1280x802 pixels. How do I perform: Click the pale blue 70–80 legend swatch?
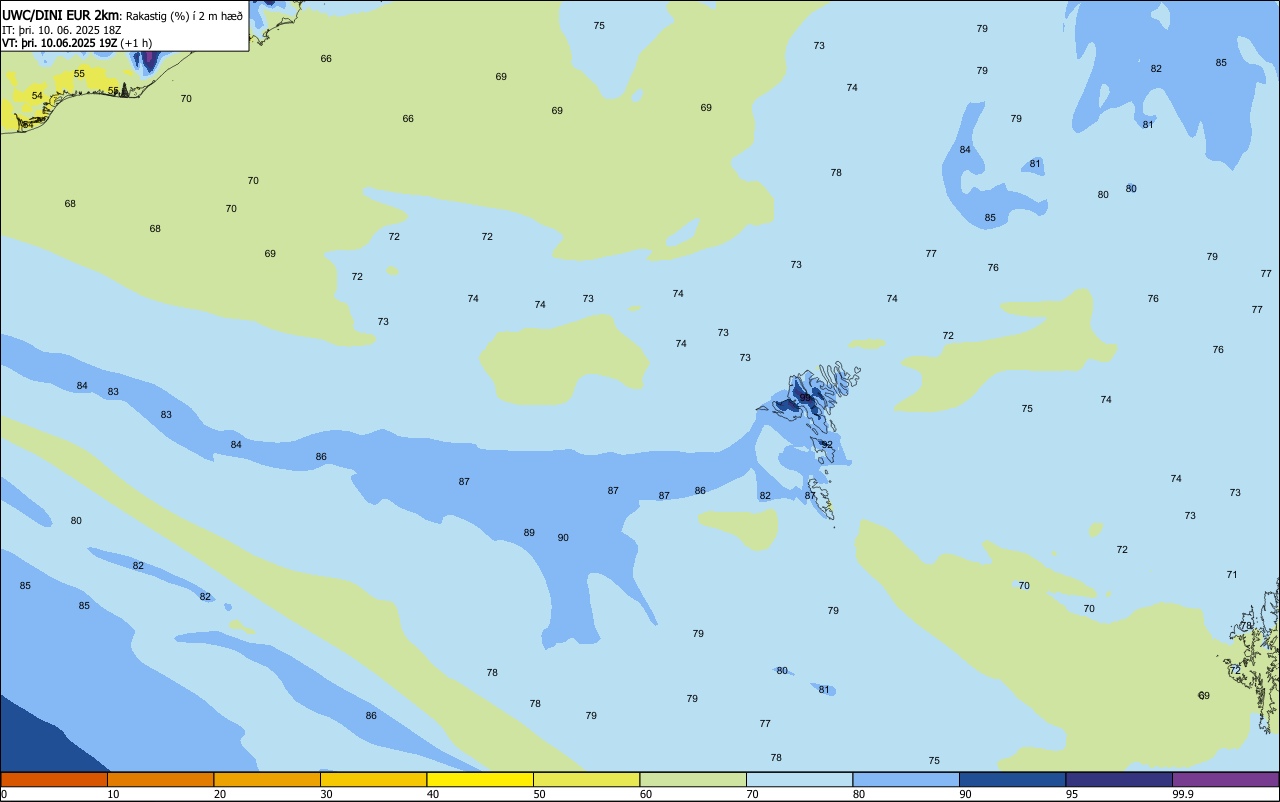tap(800, 779)
